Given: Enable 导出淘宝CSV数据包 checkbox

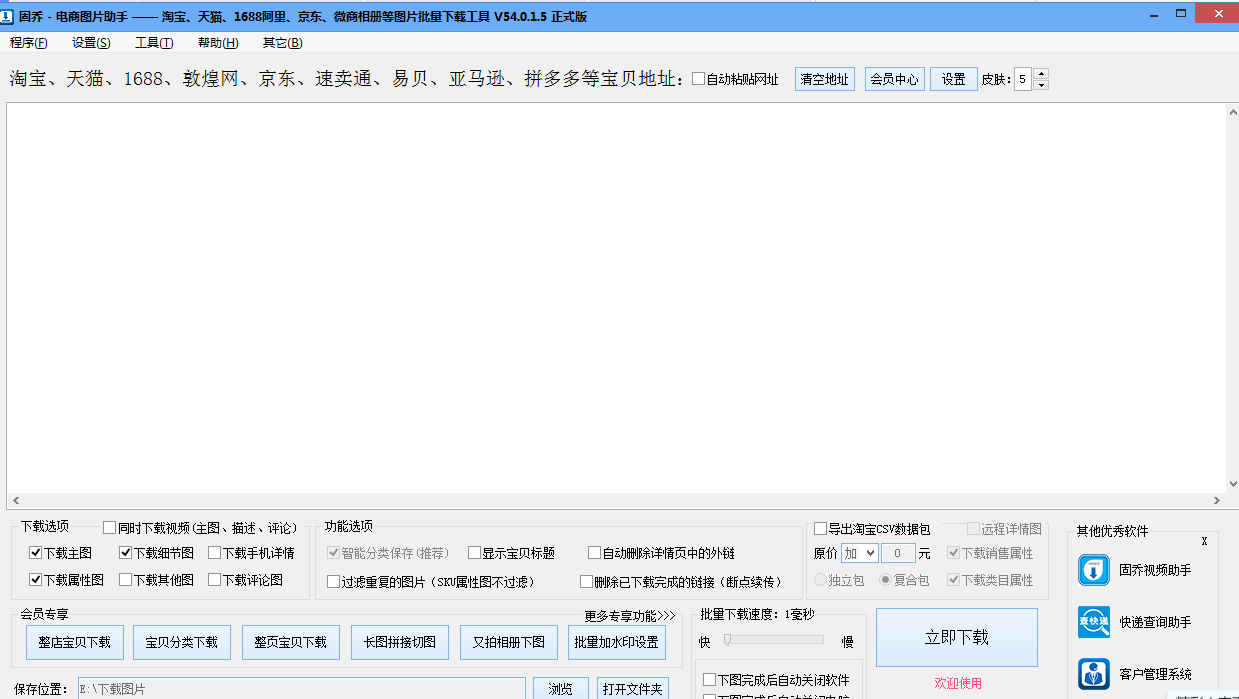Looking at the screenshot, I should (x=821, y=529).
